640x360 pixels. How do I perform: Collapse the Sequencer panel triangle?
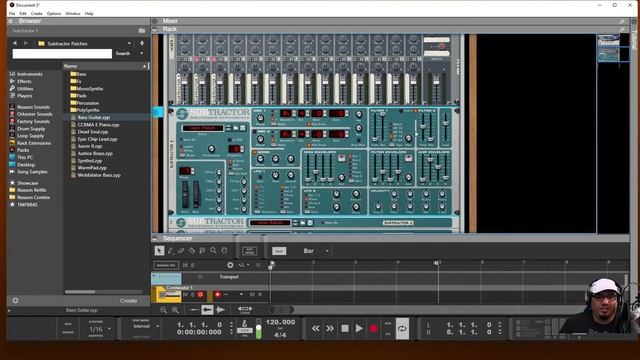(155, 238)
